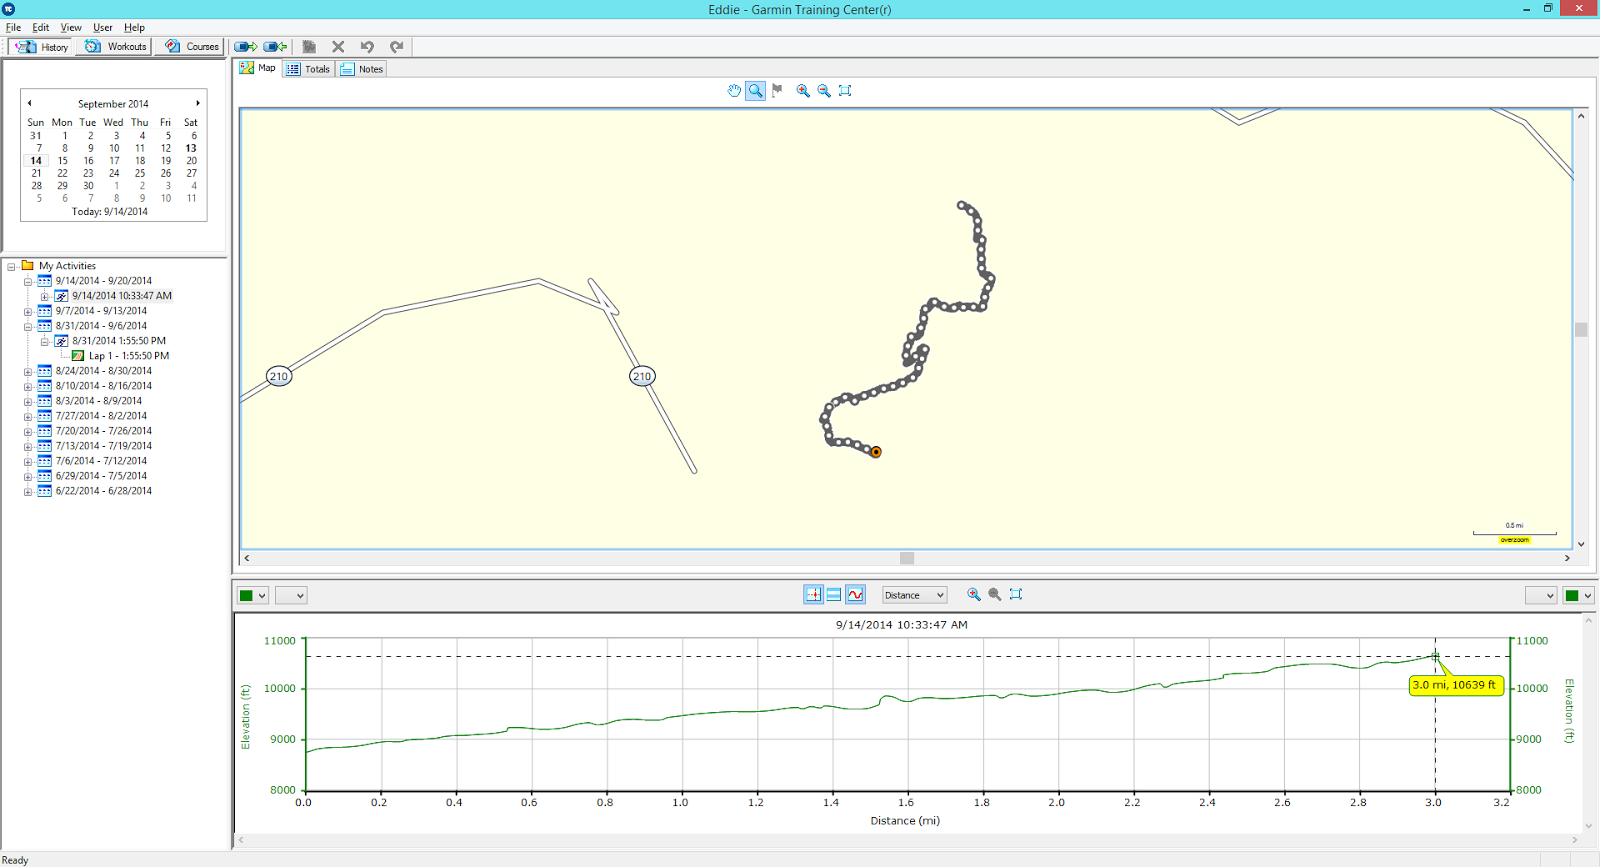
Task: Delete the selected item with the X icon
Action: click(338, 47)
